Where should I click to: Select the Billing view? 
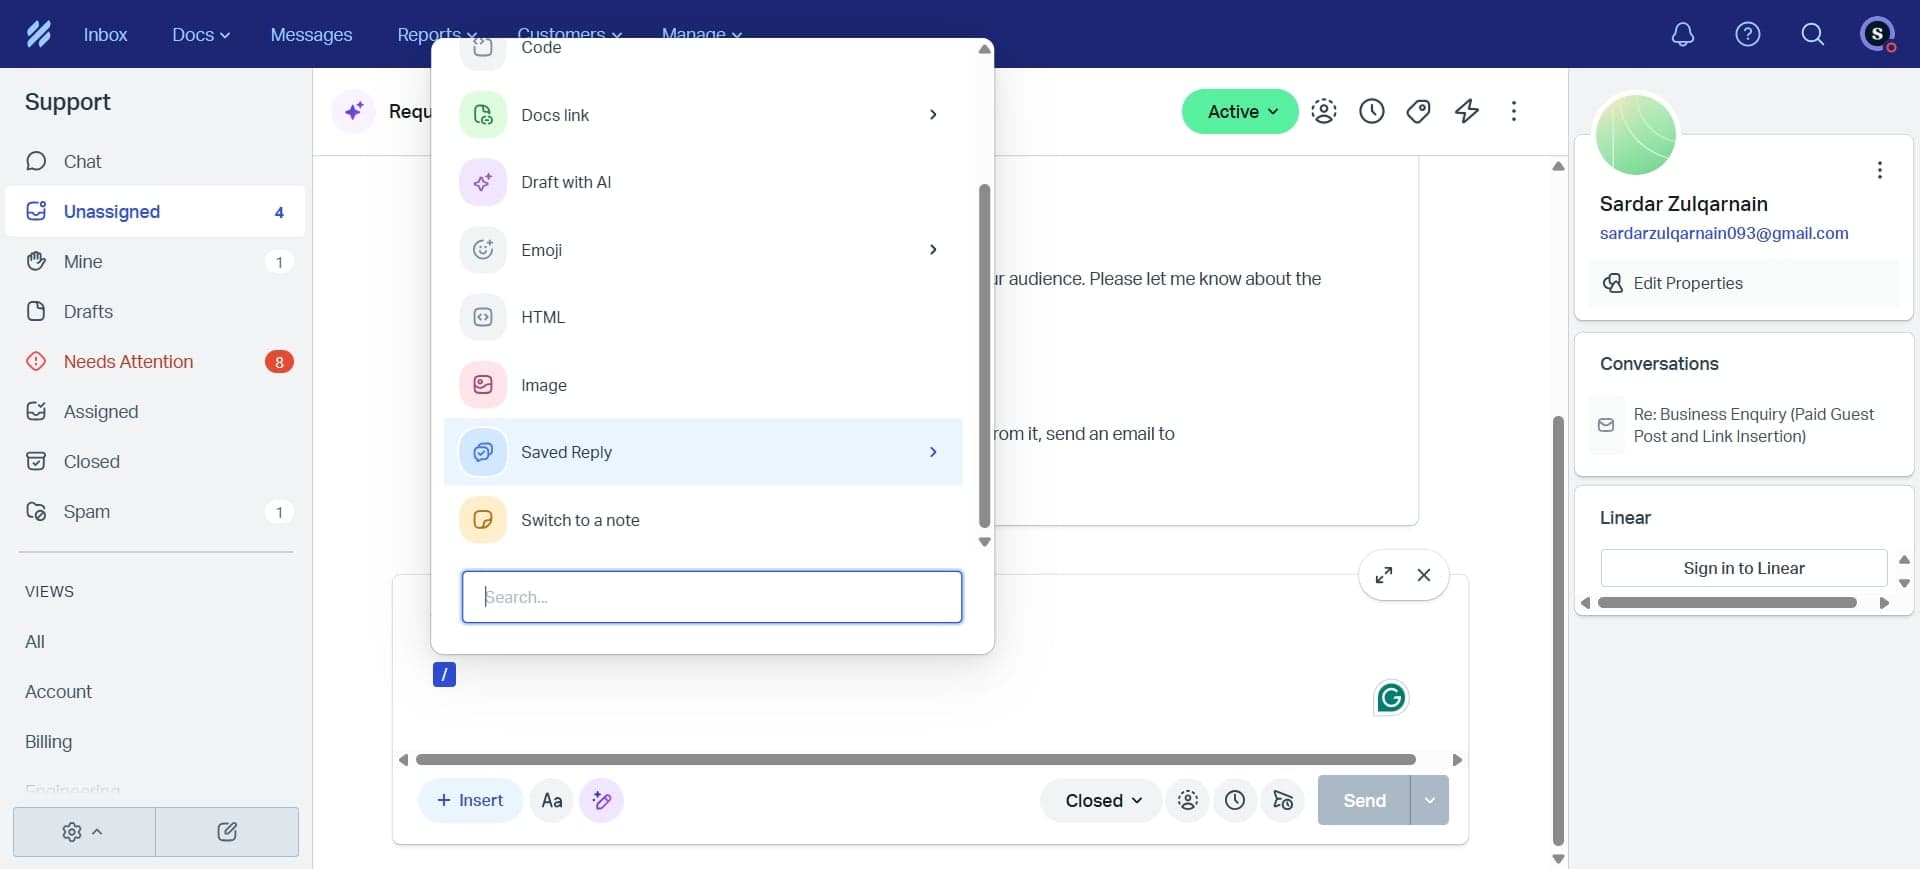click(48, 741)
